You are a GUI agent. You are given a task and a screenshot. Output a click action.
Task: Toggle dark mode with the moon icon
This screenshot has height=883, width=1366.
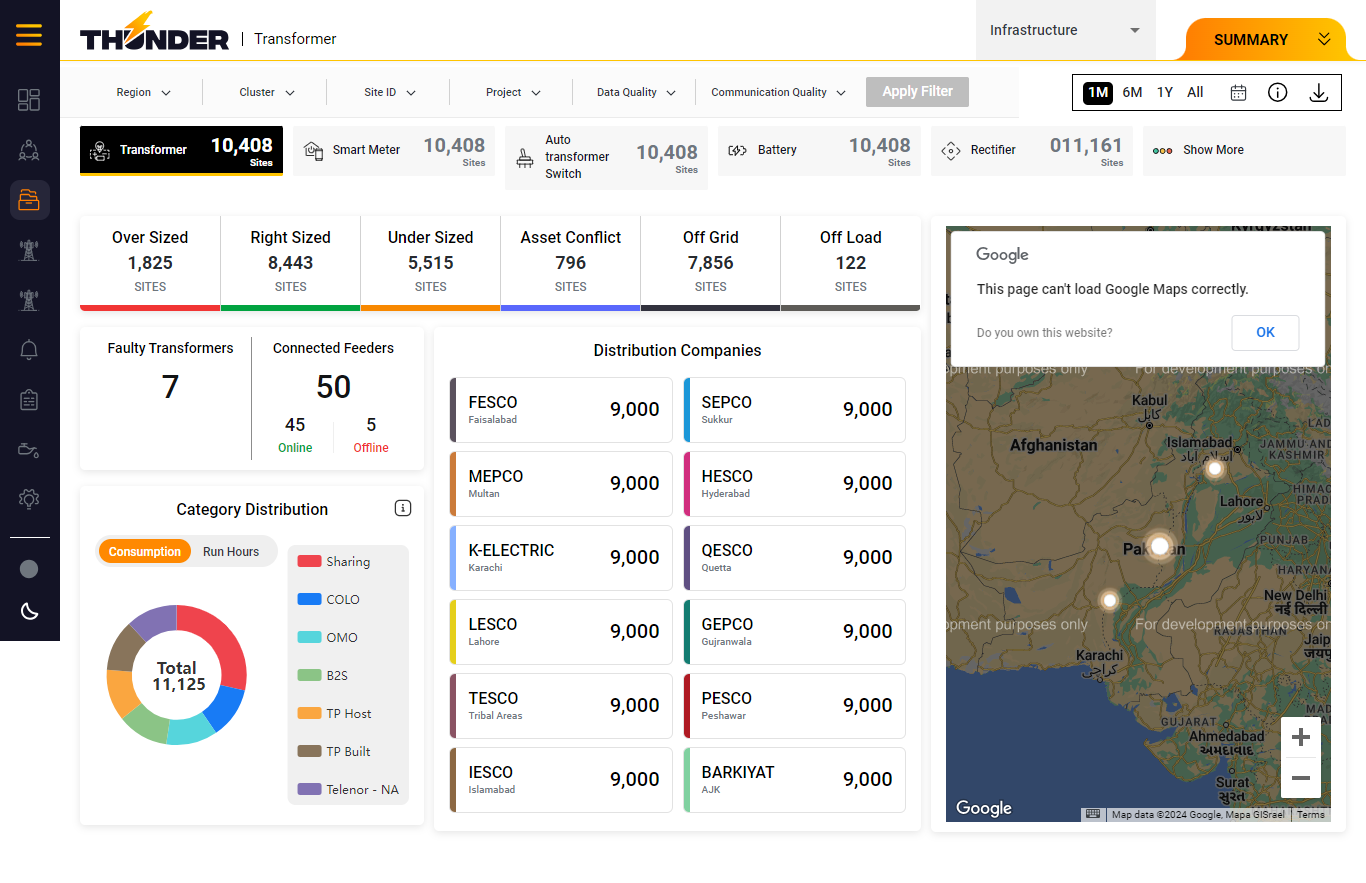(29, 611)
